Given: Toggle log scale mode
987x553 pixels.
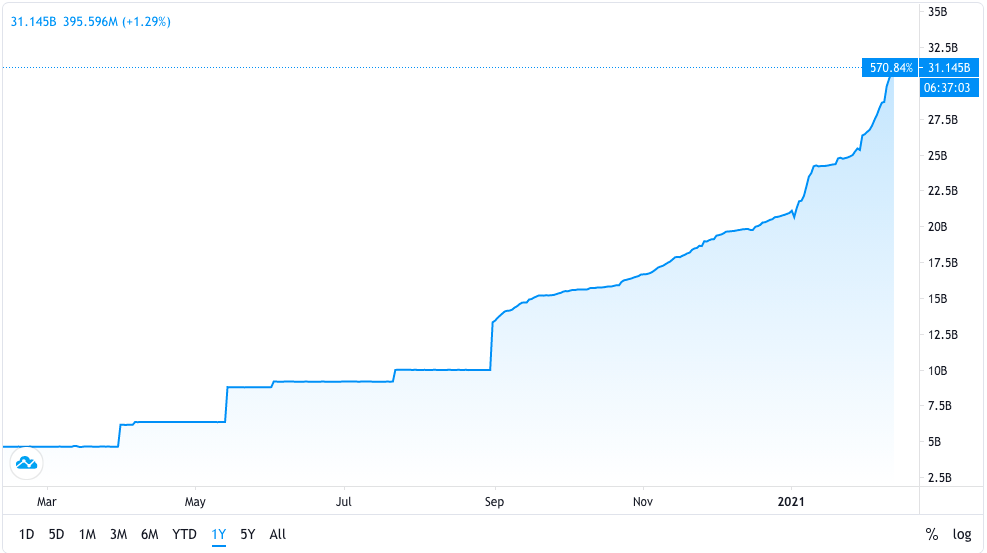Looking at the screenshot, I should (962, 534).
